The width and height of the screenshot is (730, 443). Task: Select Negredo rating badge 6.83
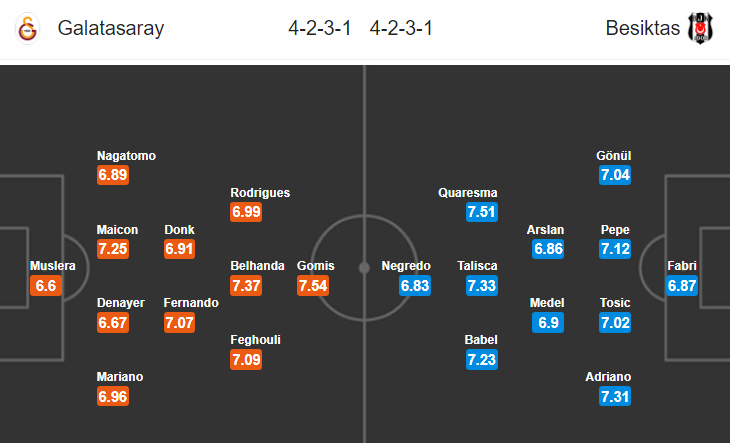(415, 285)
